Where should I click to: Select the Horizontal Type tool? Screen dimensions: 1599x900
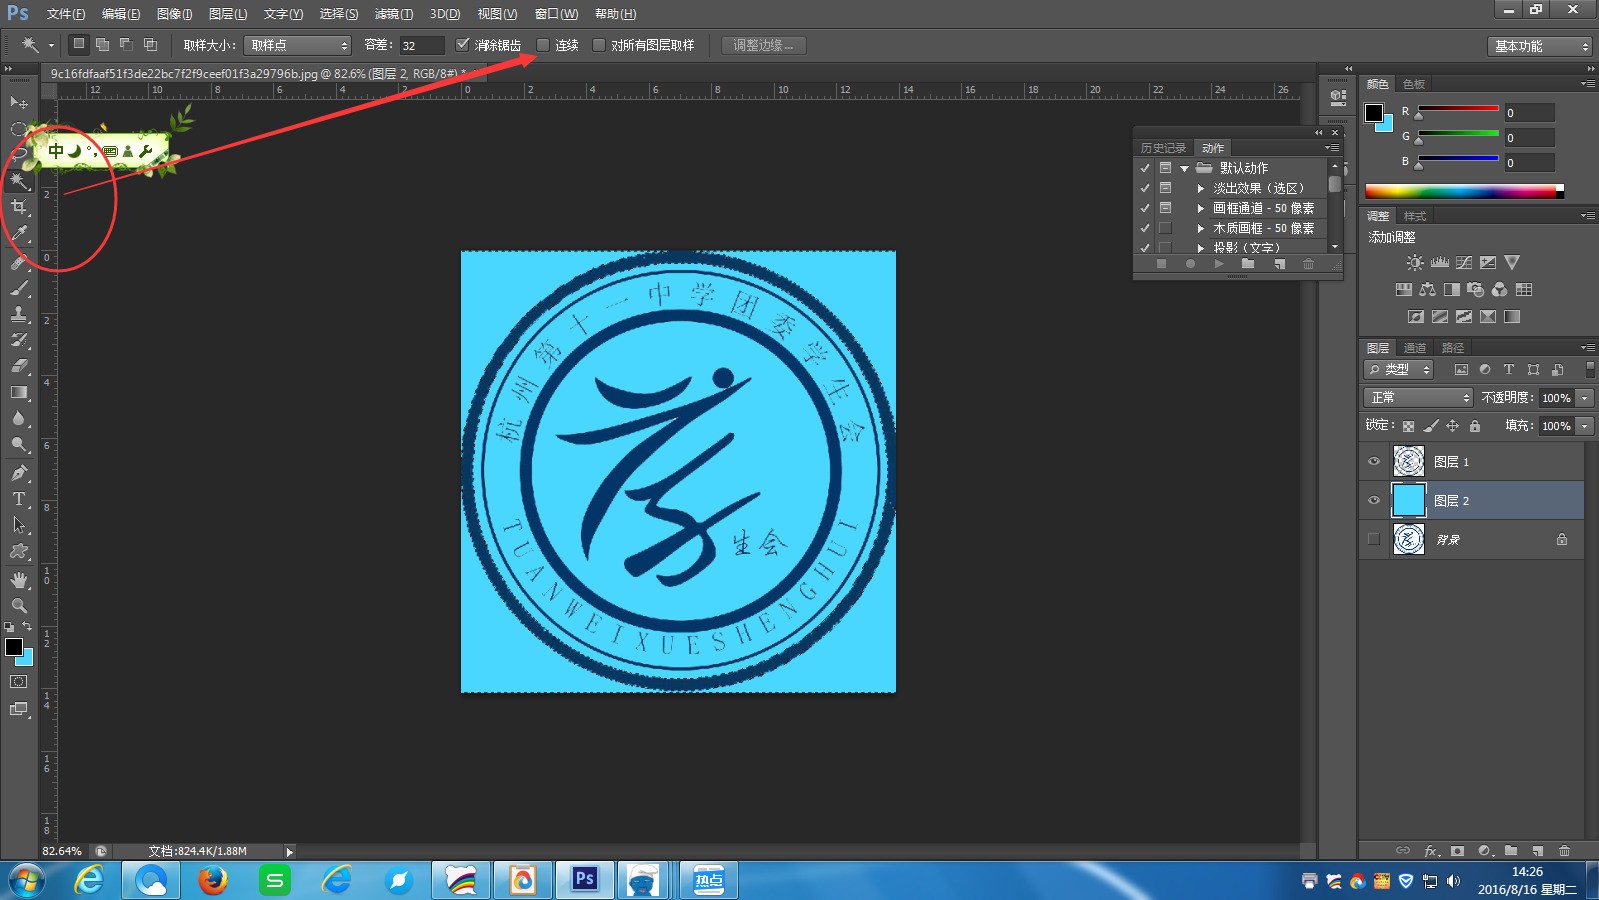tap(19, 498)
